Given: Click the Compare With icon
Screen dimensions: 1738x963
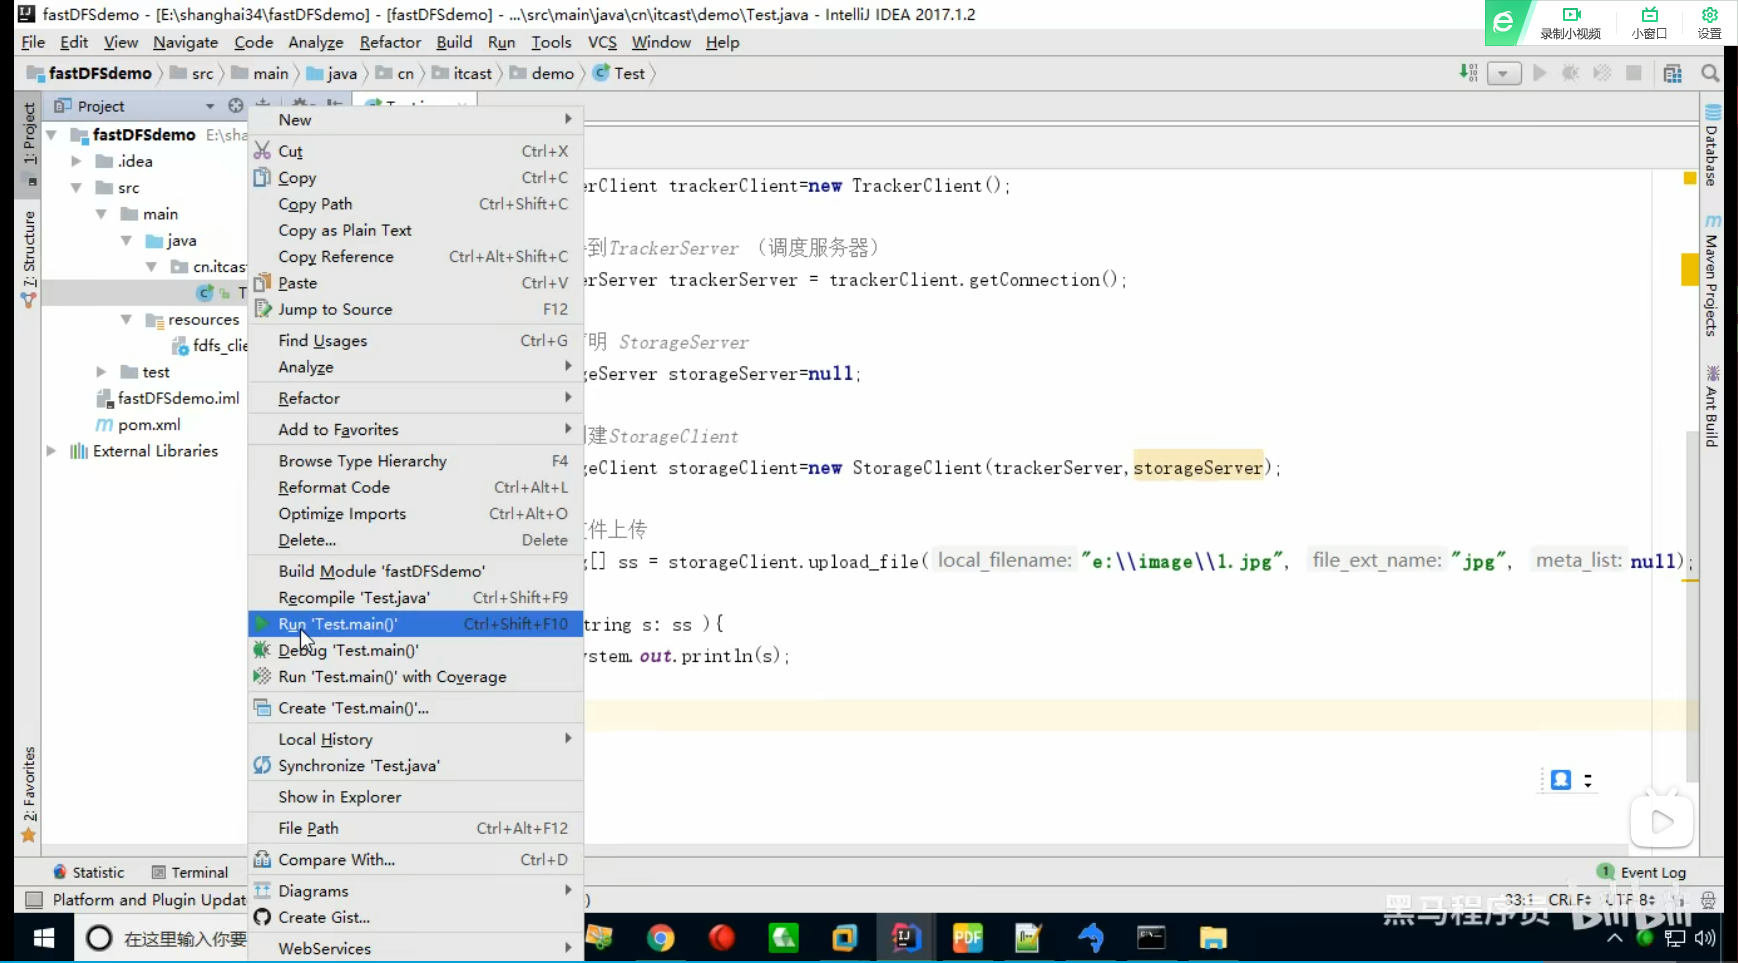Looking at the screenshot, I should pos(262,860).
